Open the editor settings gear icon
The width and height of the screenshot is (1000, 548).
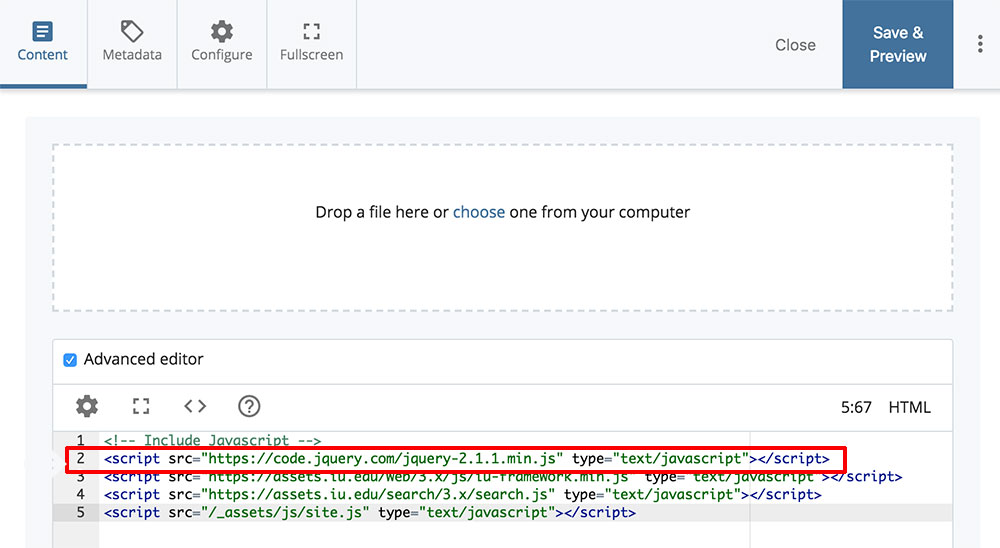point(87,406)
